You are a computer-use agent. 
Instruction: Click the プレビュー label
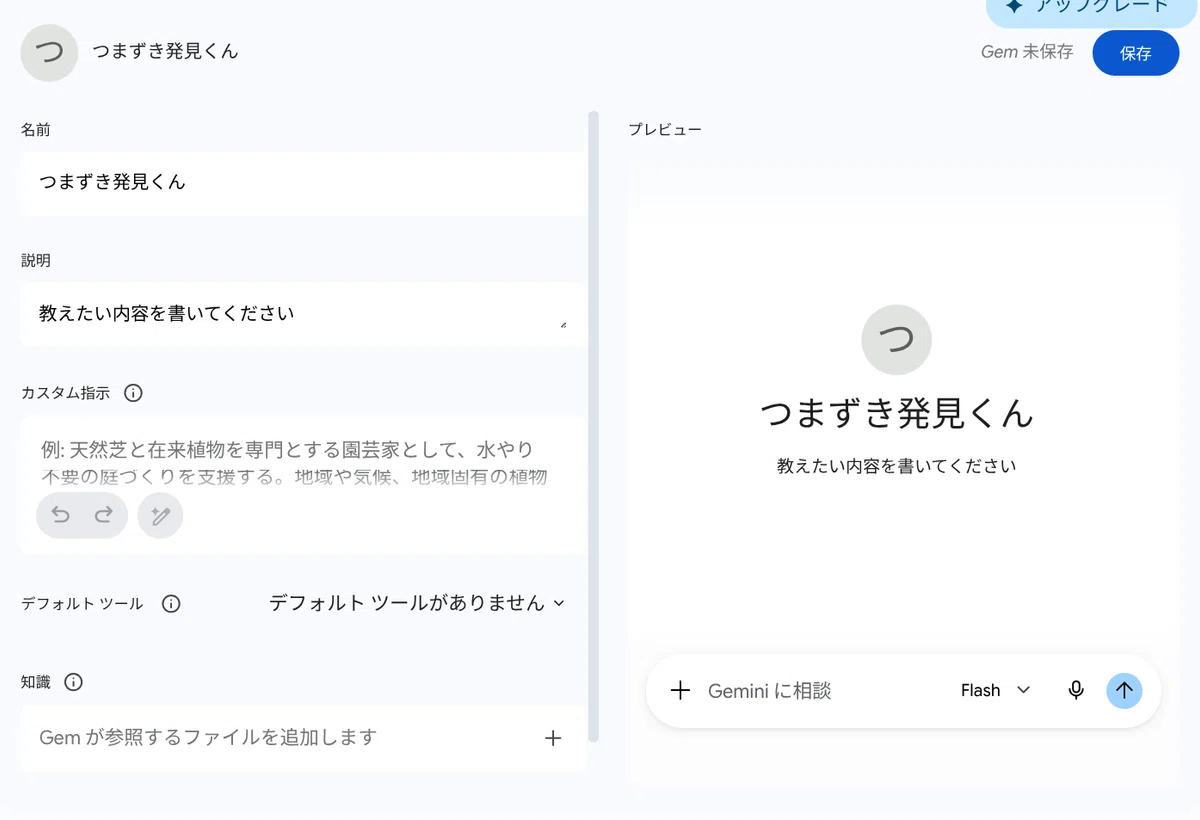pyautogui.click(x=665, y=130)
